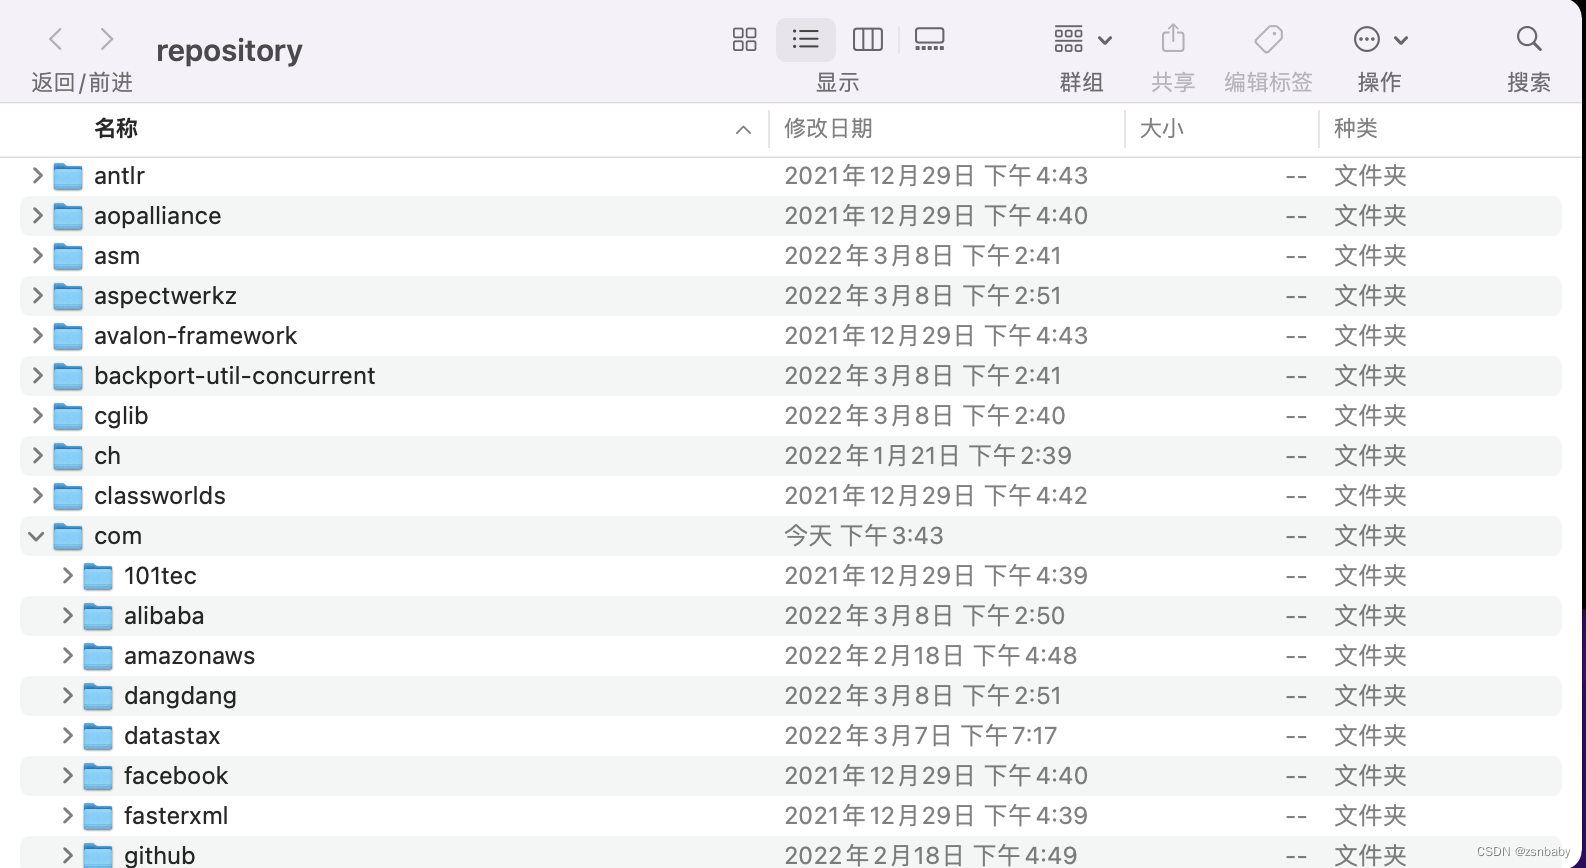This screenshot has width=1586, height=868.
Task: Click the fasterxml folder name
Action: [176, 816]
